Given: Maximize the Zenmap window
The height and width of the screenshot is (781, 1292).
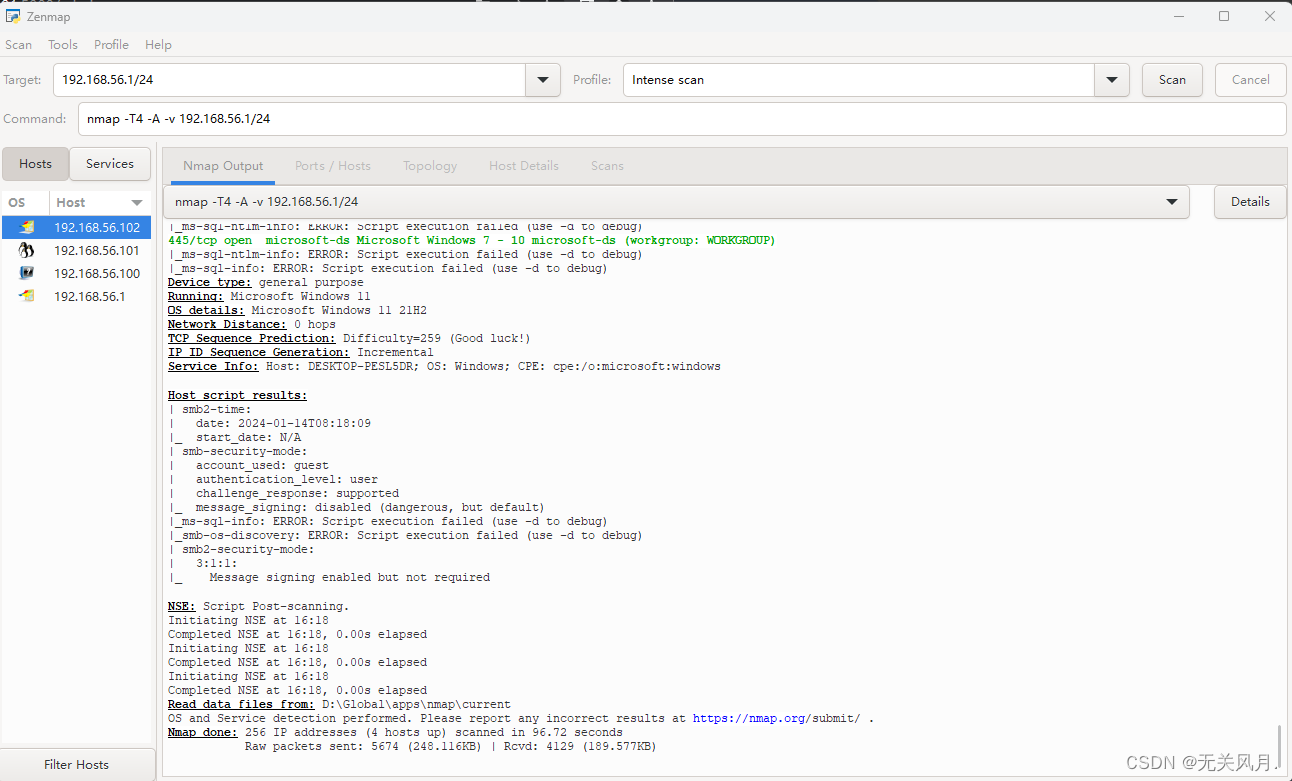Looking at the screenshot, I should [1224, 16].
